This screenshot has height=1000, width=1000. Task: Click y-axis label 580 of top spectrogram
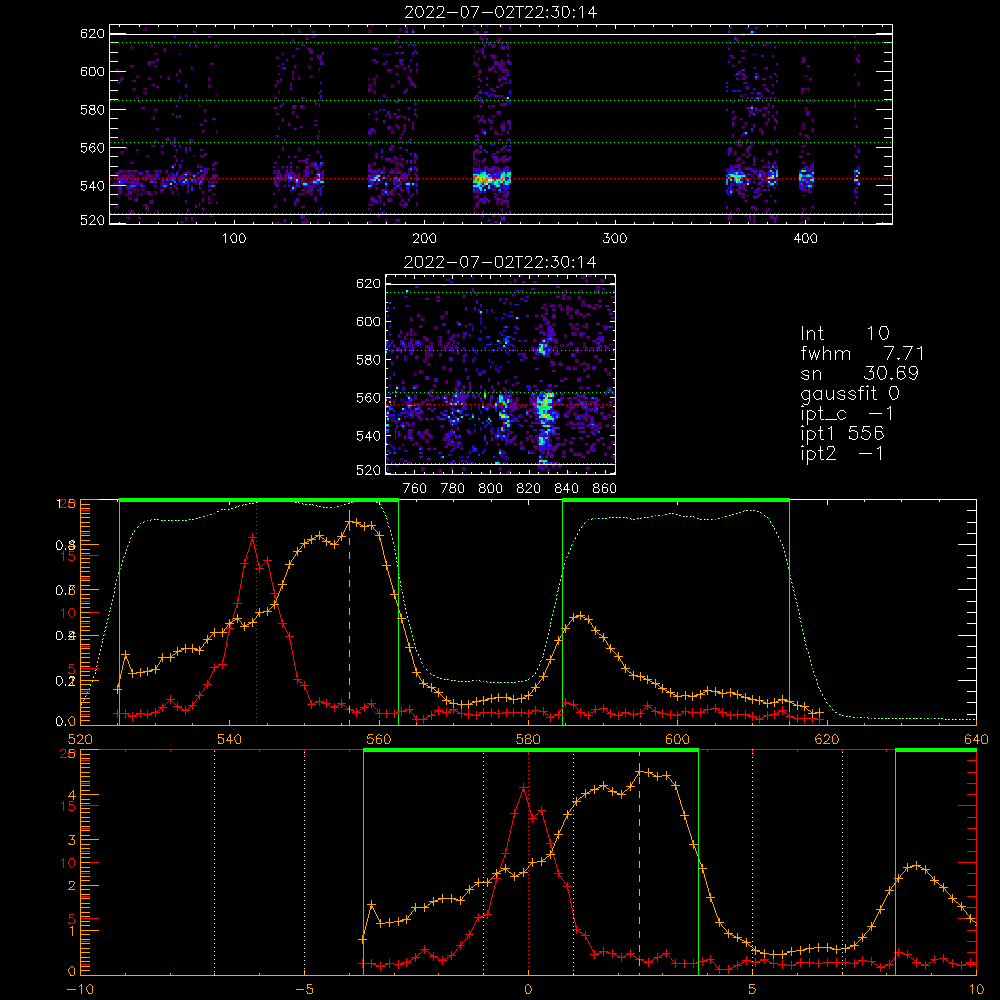[x=92, y=110]
